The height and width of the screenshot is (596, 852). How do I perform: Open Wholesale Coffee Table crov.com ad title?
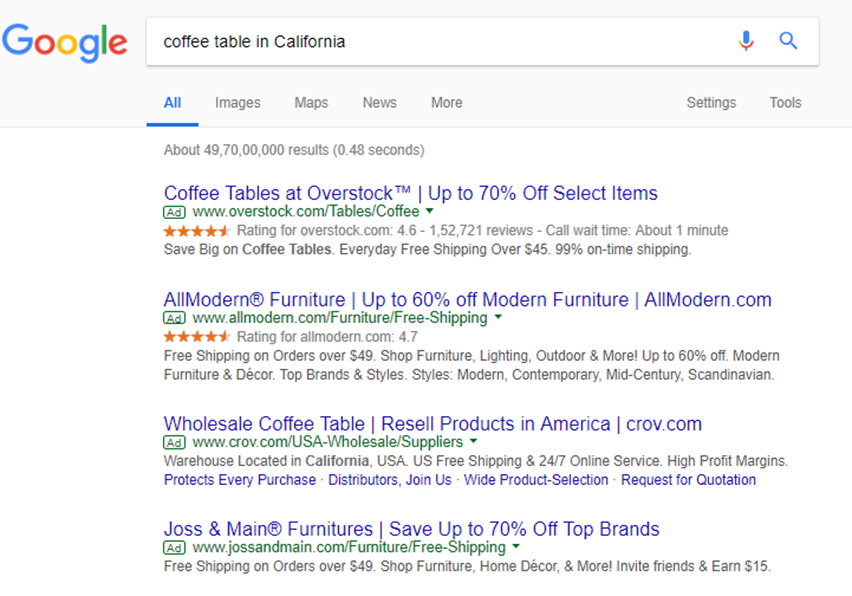tap(433, 424)
